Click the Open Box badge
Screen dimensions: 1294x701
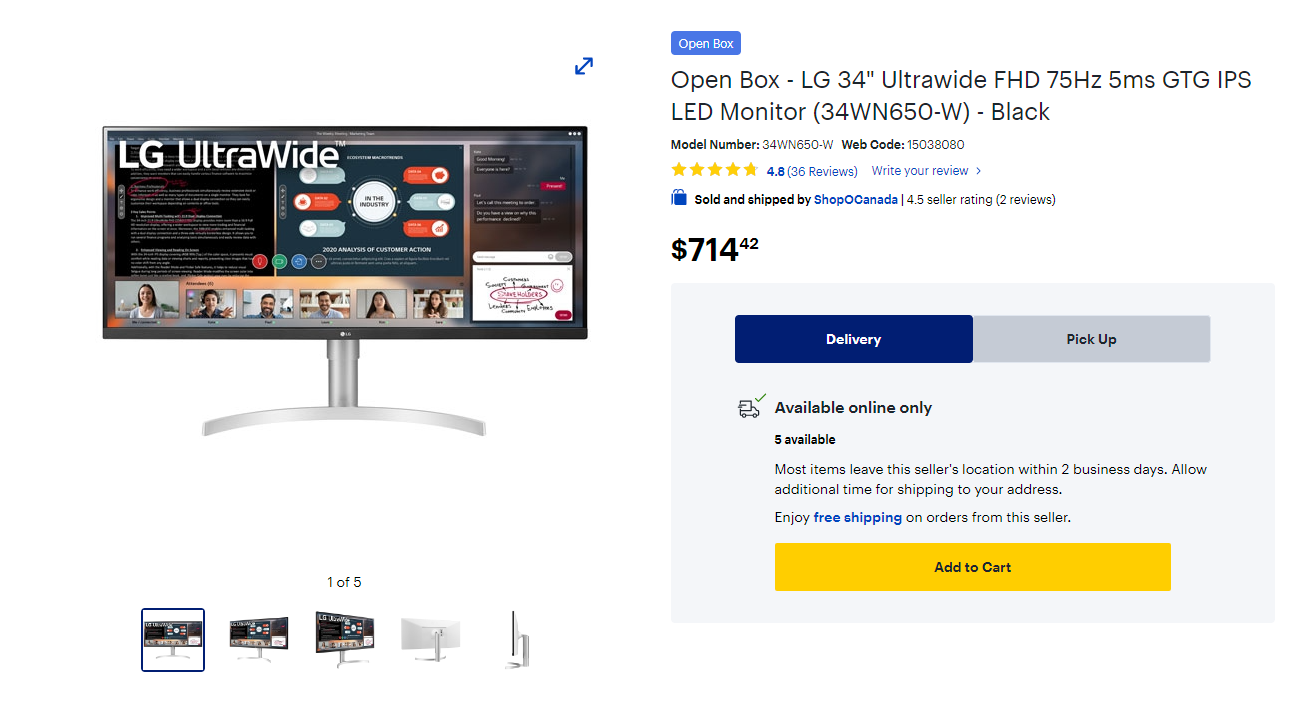[706, 43]
